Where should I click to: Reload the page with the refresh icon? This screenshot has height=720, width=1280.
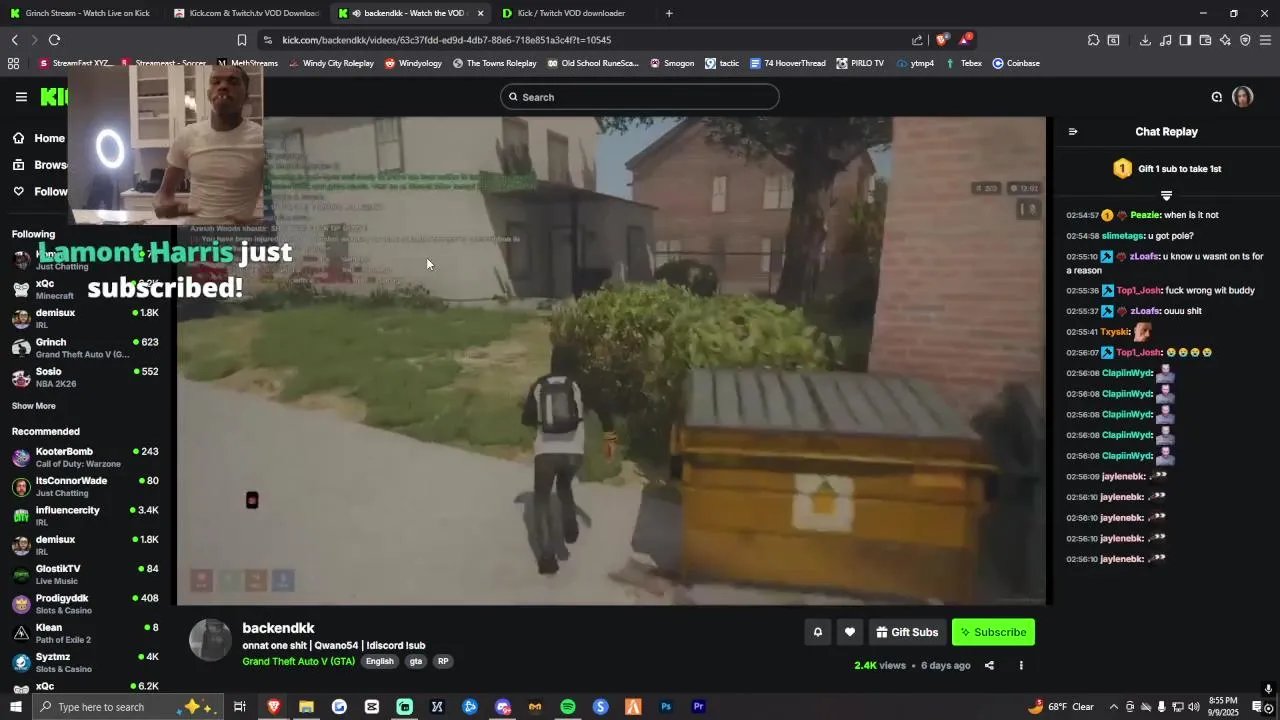[54, 40]
